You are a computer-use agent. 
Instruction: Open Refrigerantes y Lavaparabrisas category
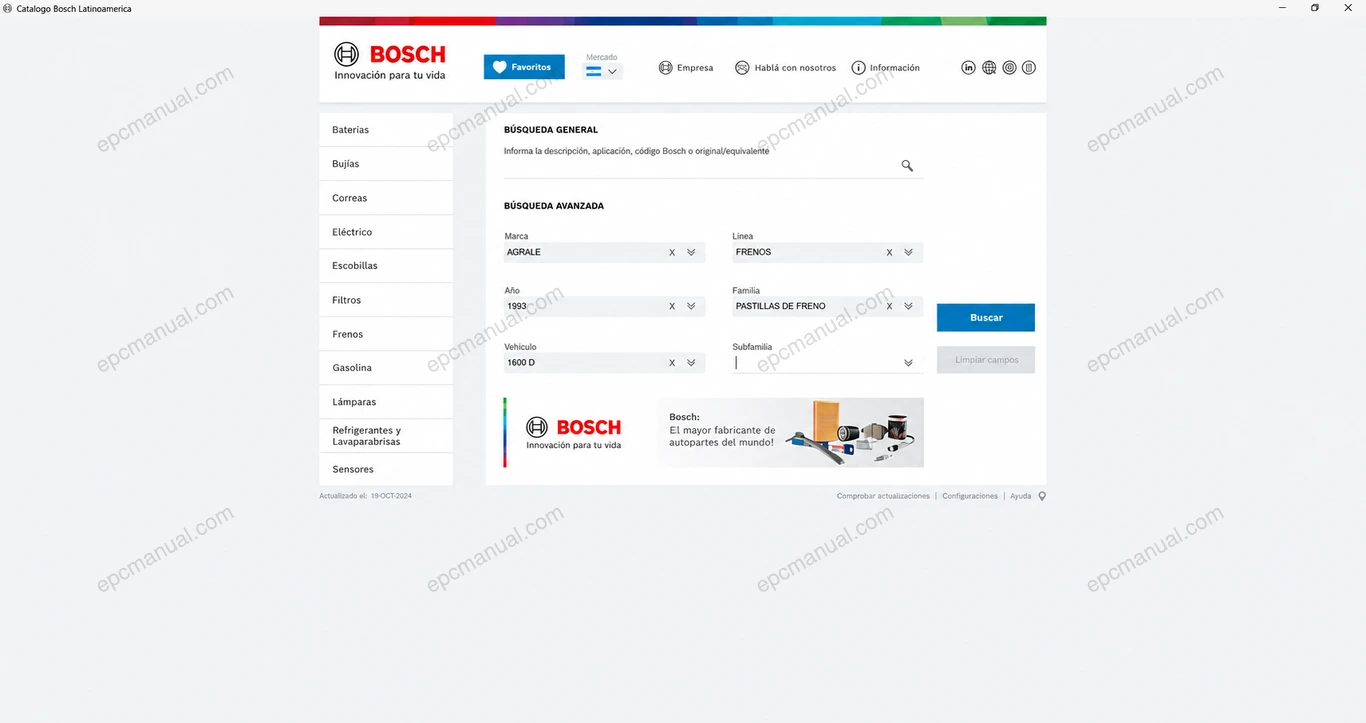click(x=386, y=436)
